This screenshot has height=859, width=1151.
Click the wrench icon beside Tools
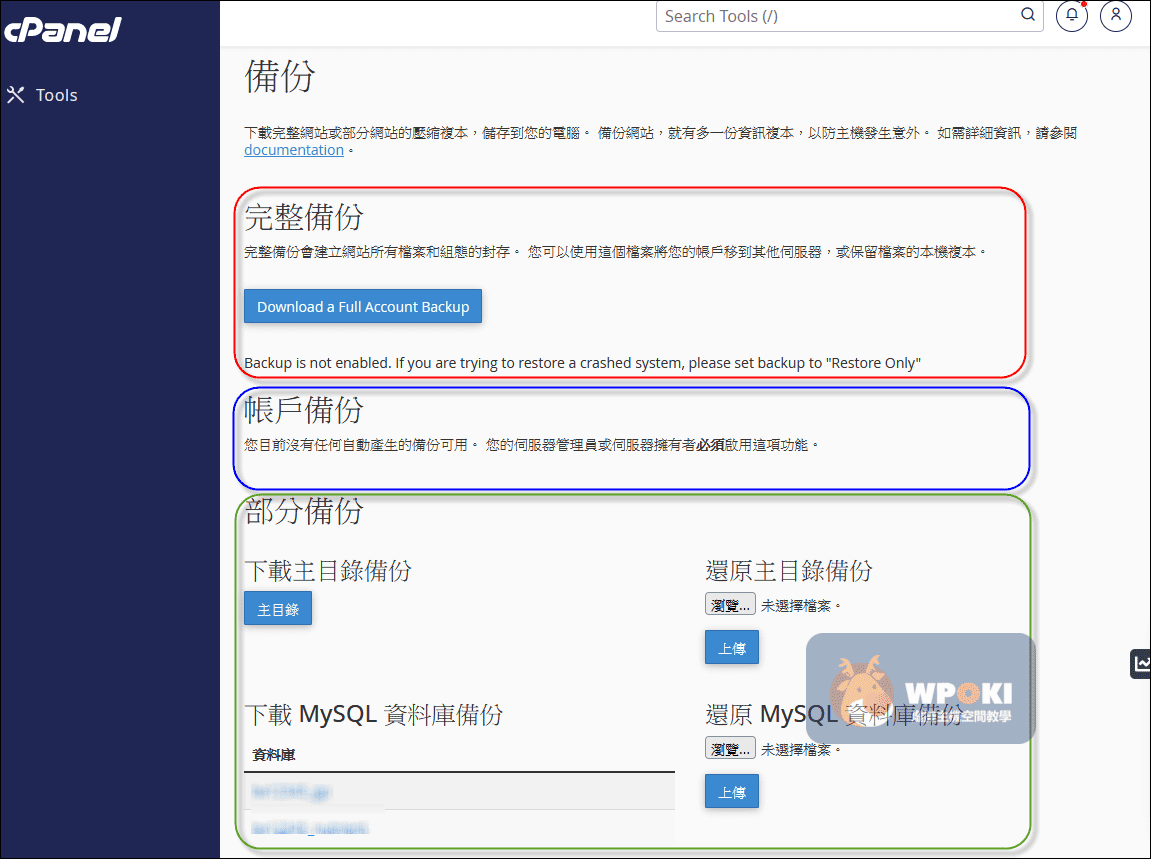click(x=15, y=95)
